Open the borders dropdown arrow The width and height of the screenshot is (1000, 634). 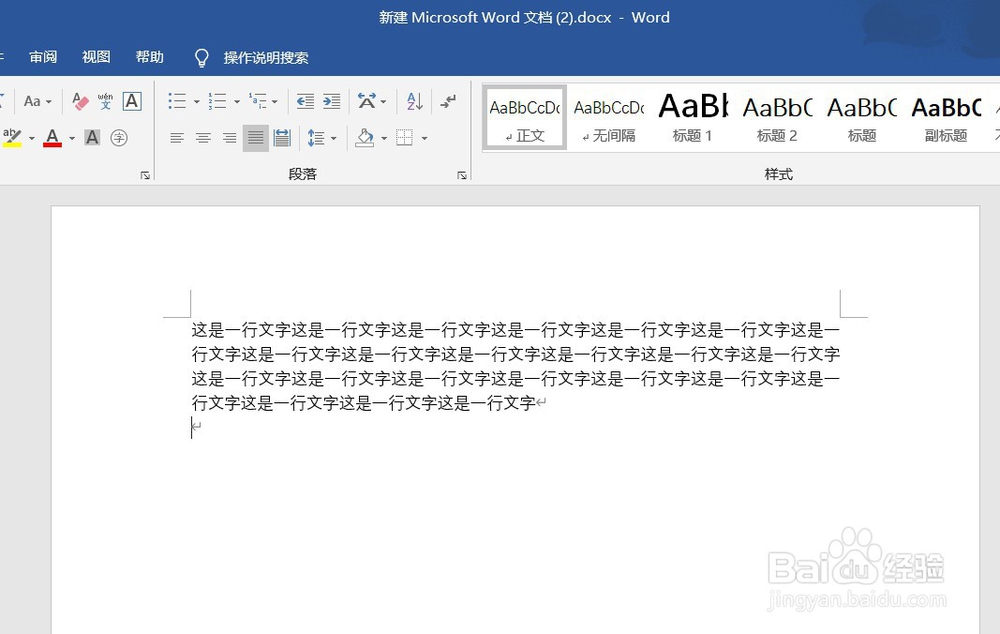tap(424, 137)
